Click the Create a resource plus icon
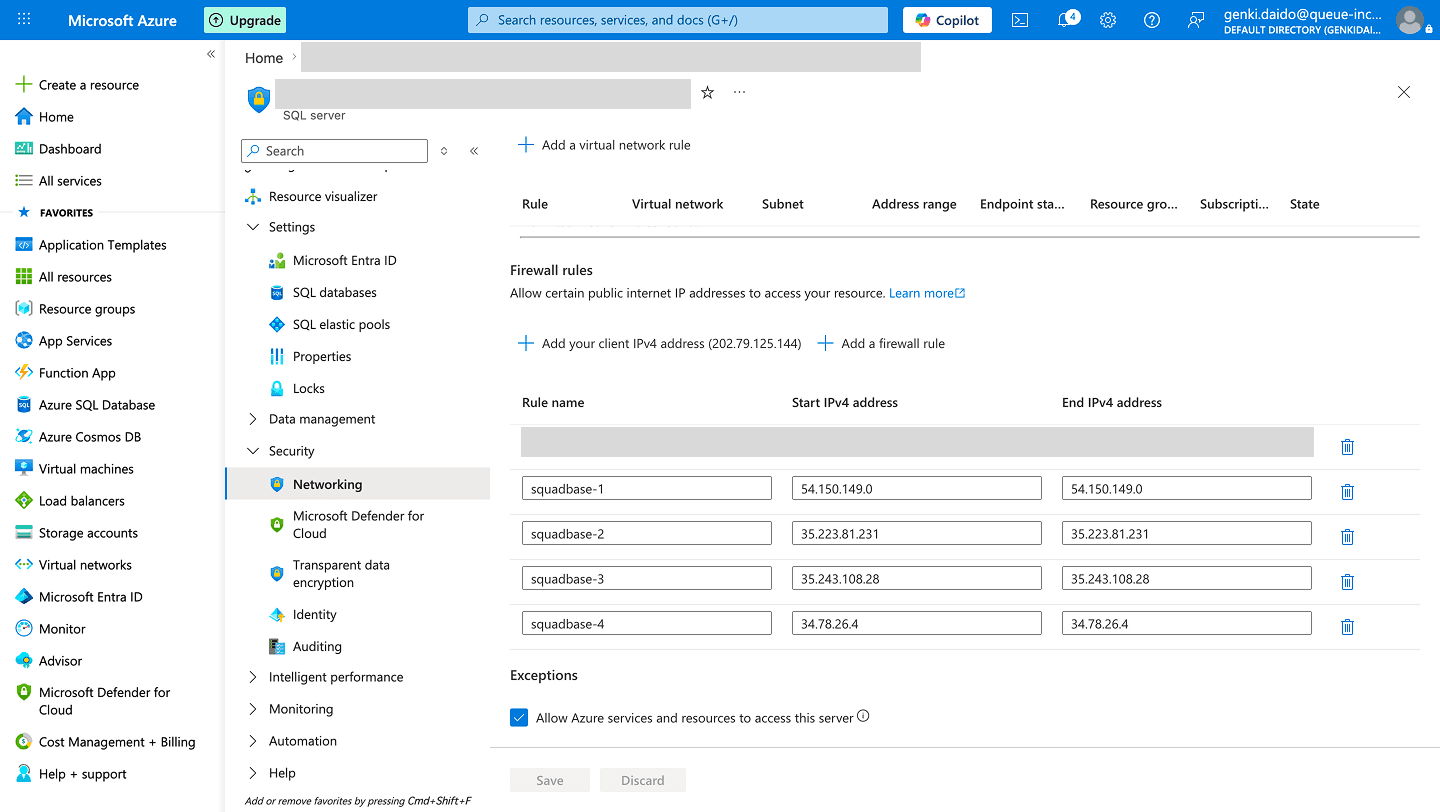 pos(24,85)
